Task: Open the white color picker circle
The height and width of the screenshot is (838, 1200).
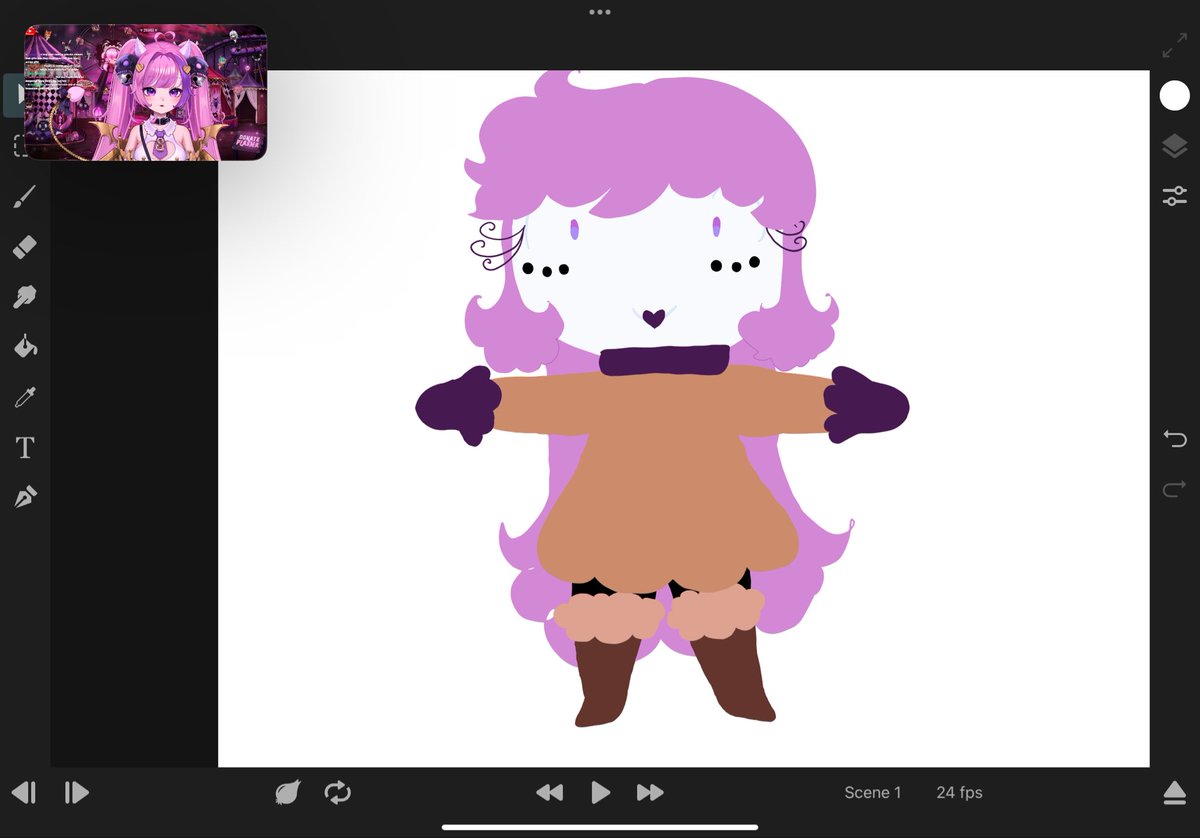Action: coord(1174,96)
